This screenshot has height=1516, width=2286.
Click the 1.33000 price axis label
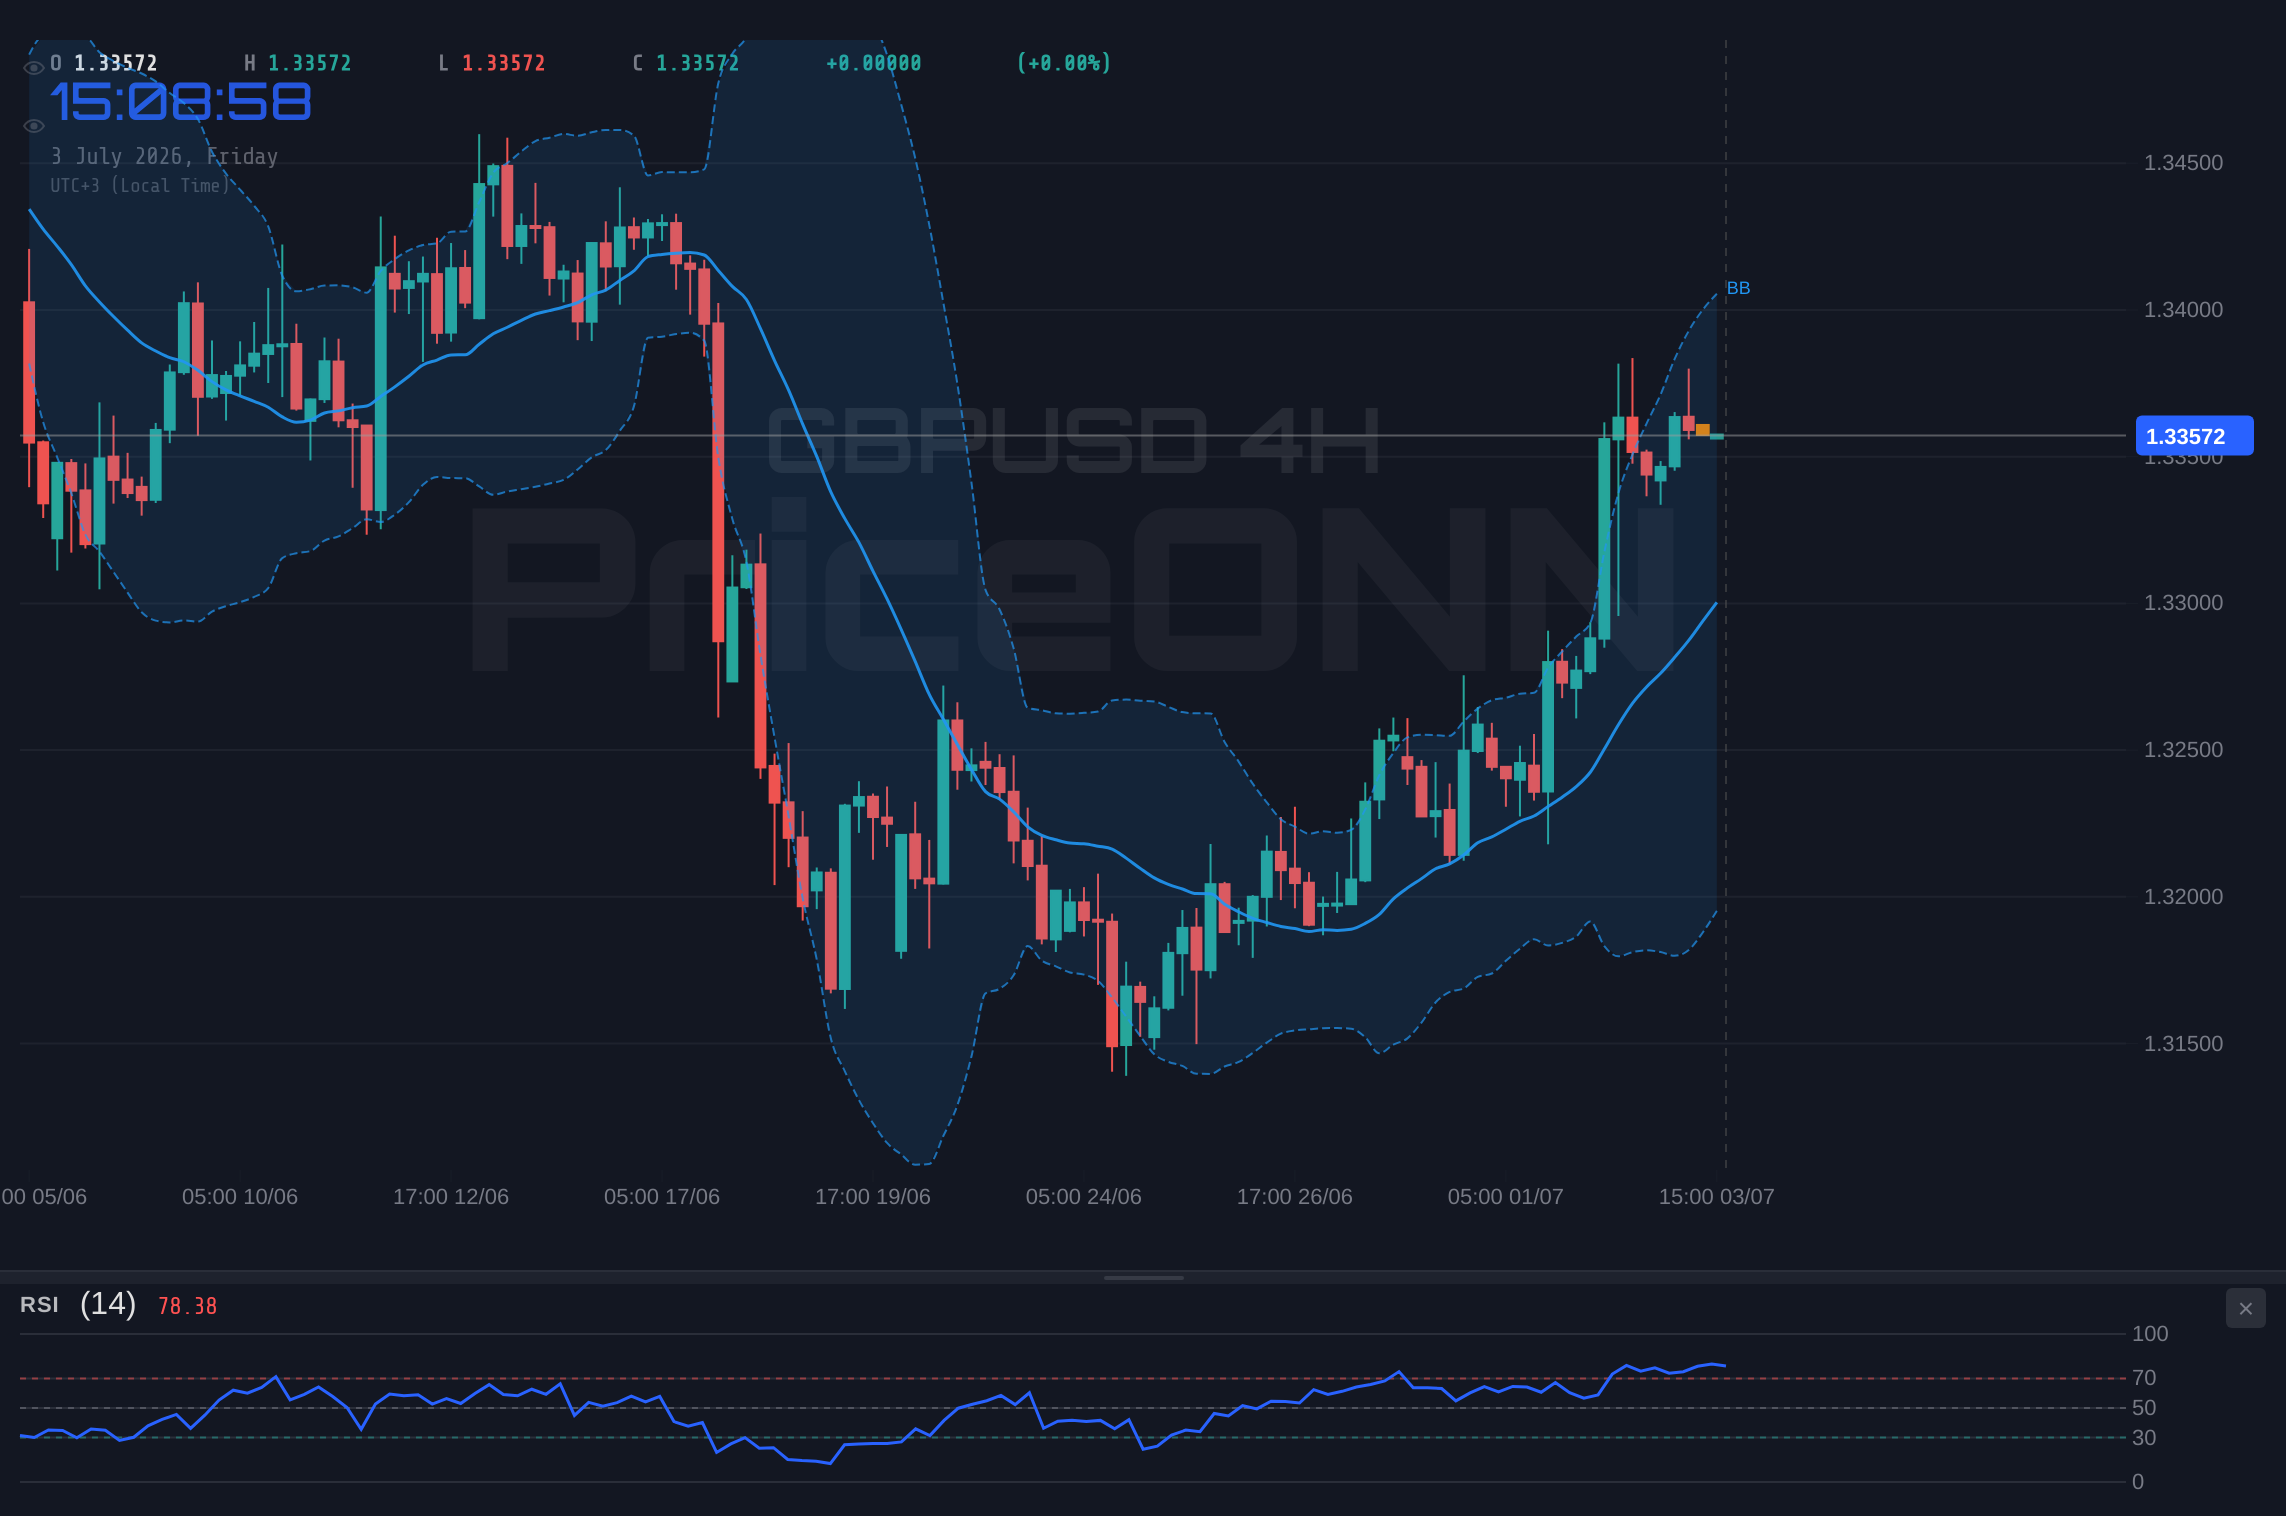(2183, 603)
